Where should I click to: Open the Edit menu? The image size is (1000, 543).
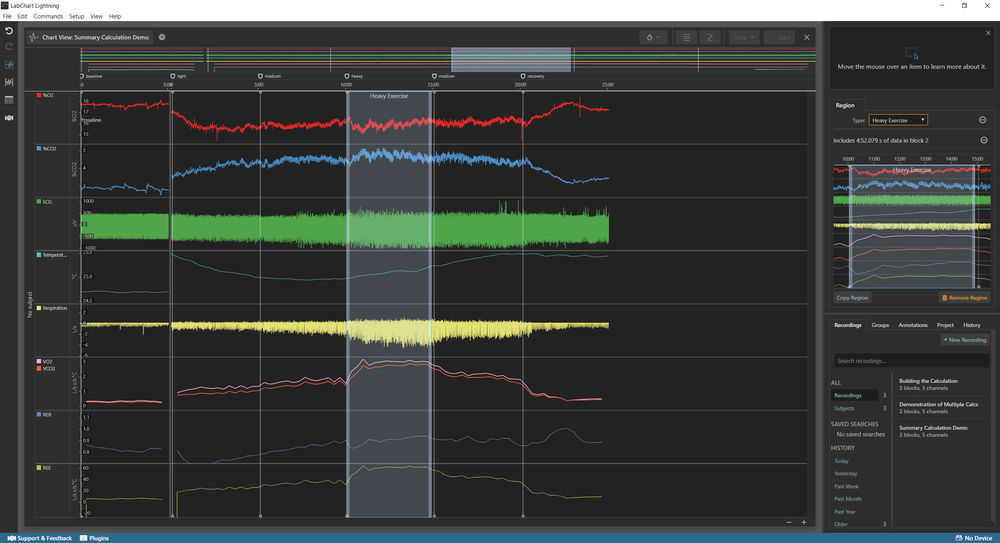[22, 16]
